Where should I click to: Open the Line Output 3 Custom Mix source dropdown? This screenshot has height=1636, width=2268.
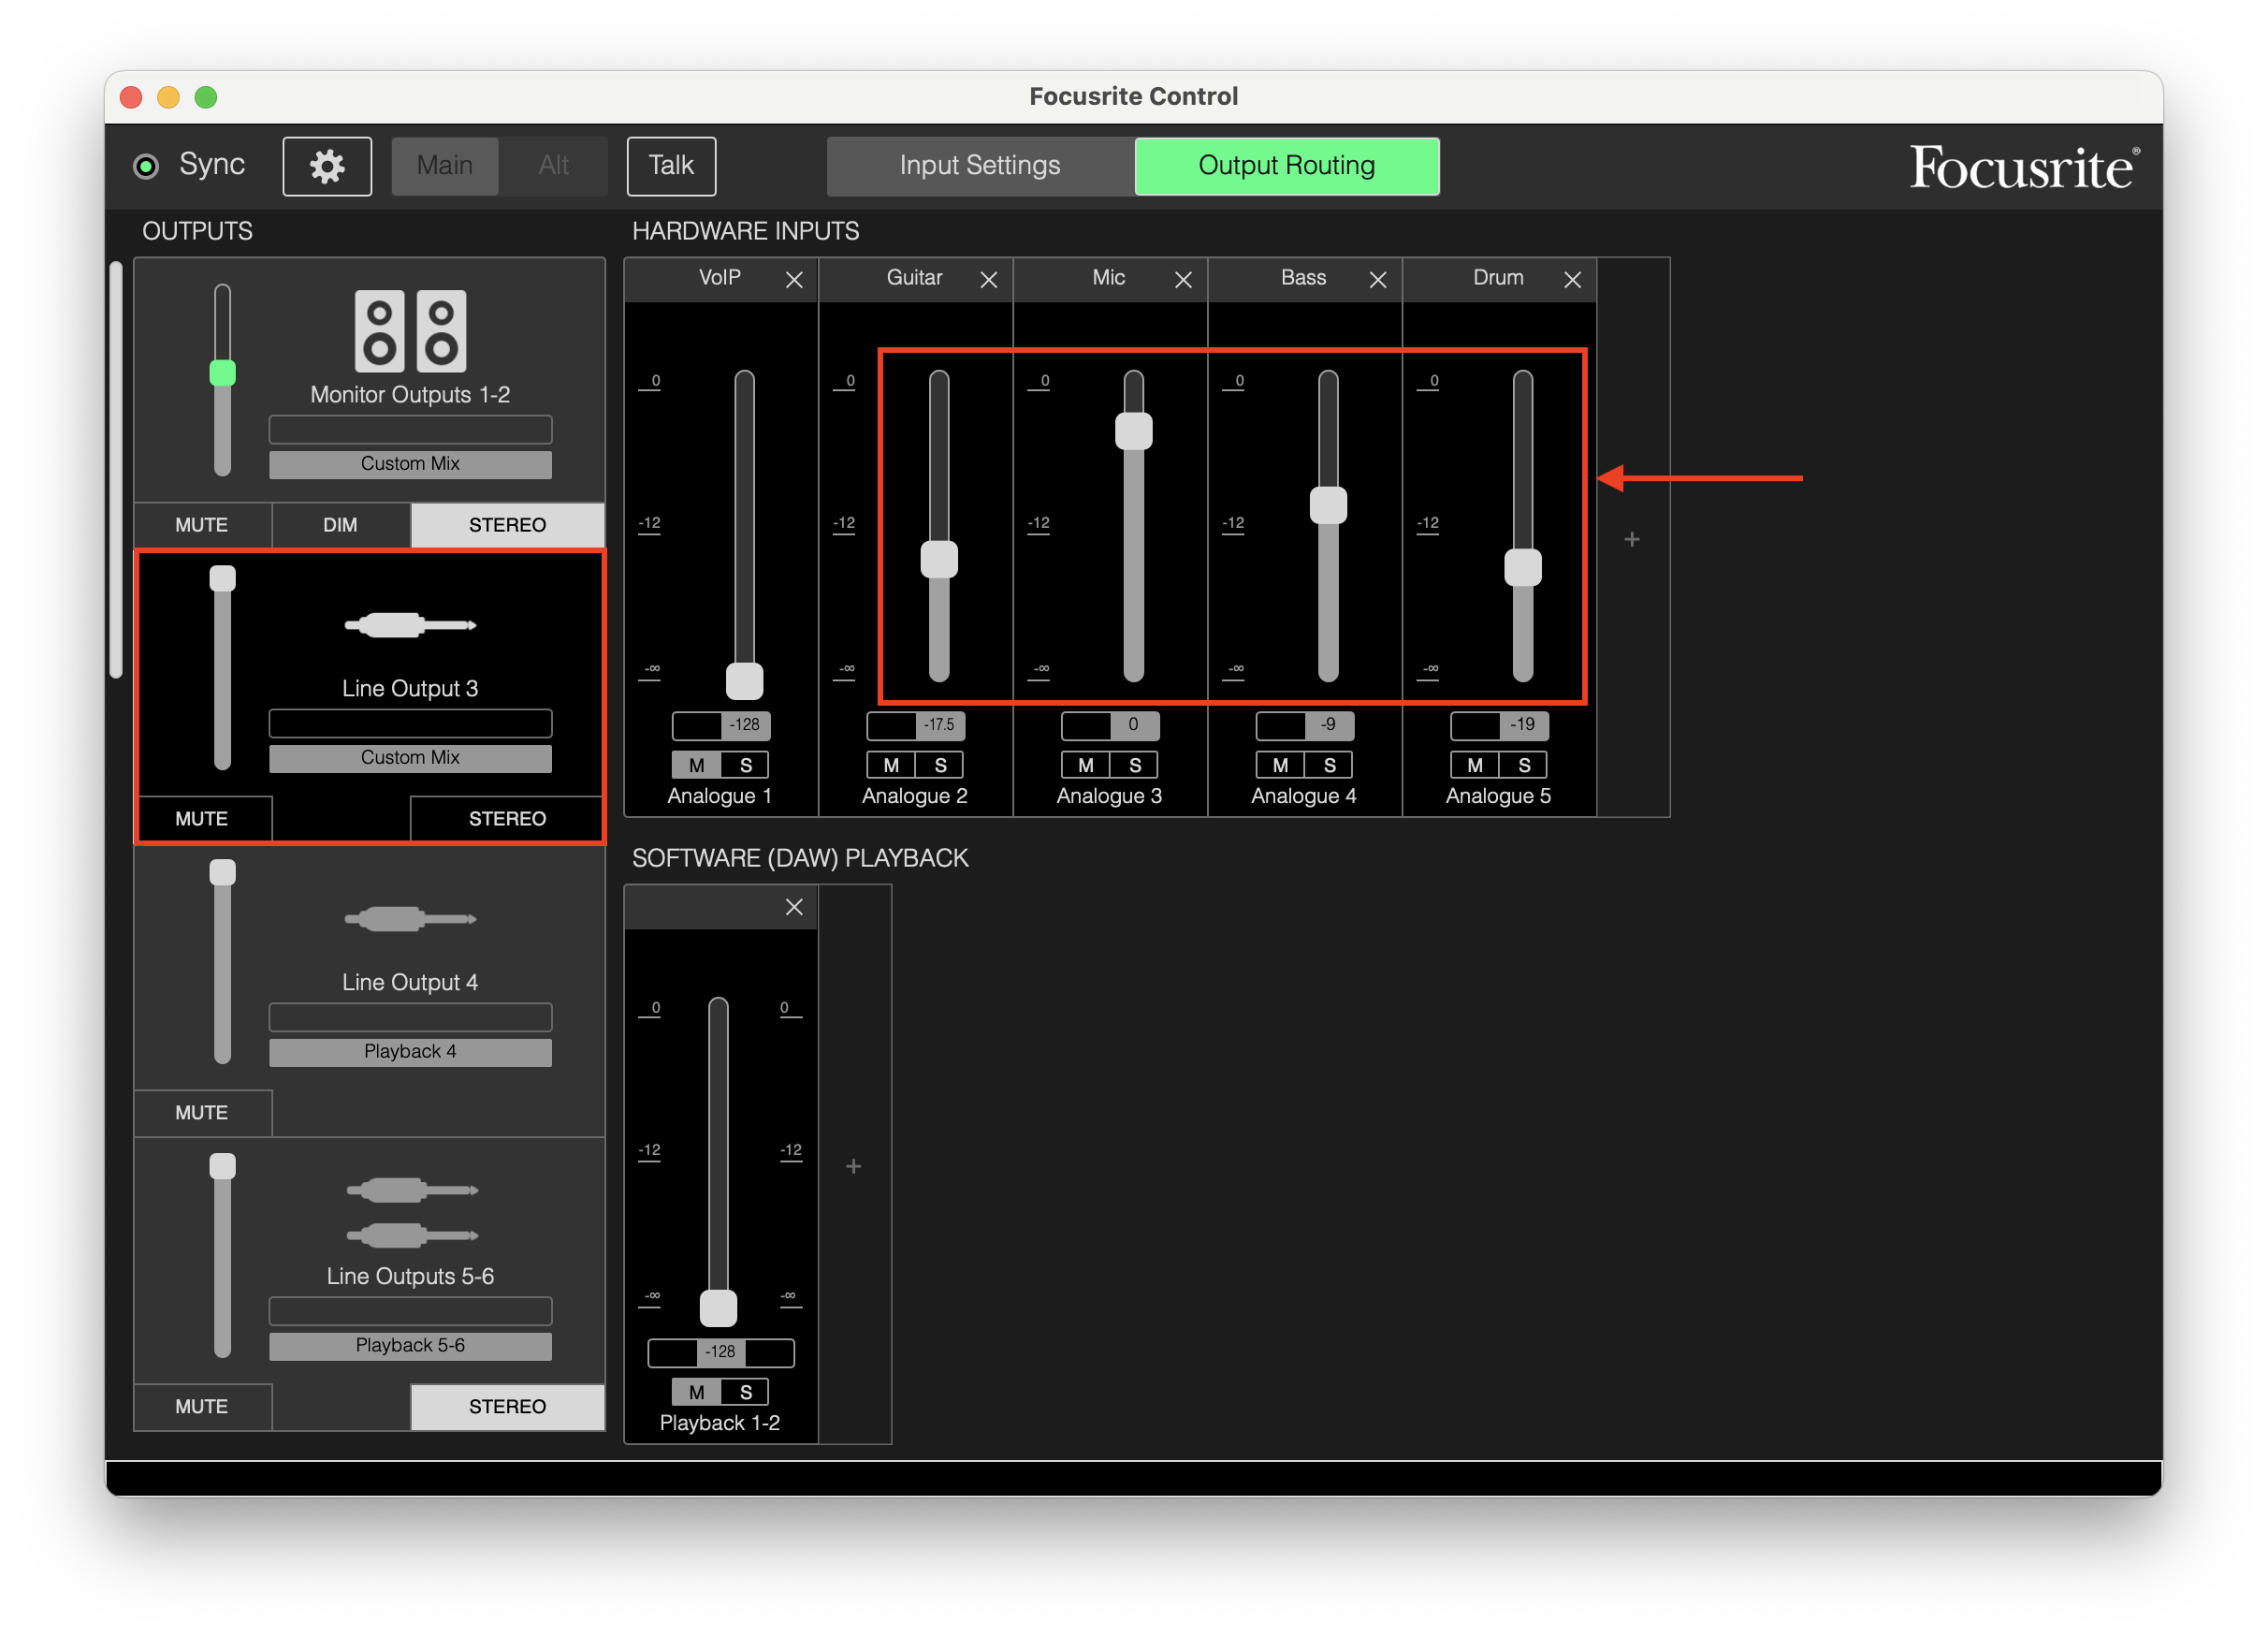410,758
